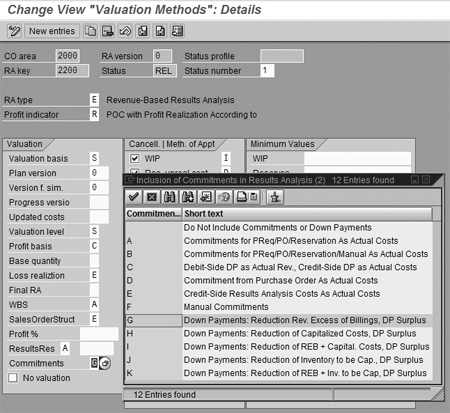Screen dimensions: 450x413
Task: Click the personal value list pin icon
Action: tap(275, 197)
